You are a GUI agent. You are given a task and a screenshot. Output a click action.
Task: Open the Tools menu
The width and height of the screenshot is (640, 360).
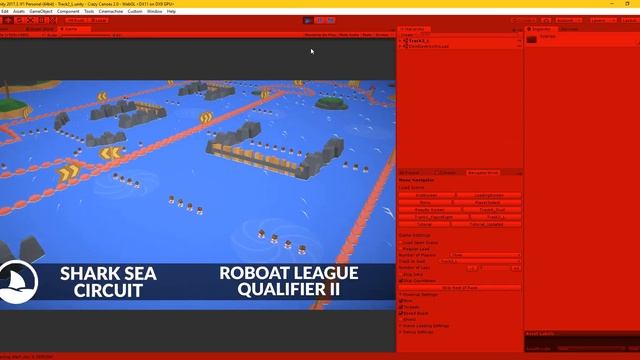point(89,11)
